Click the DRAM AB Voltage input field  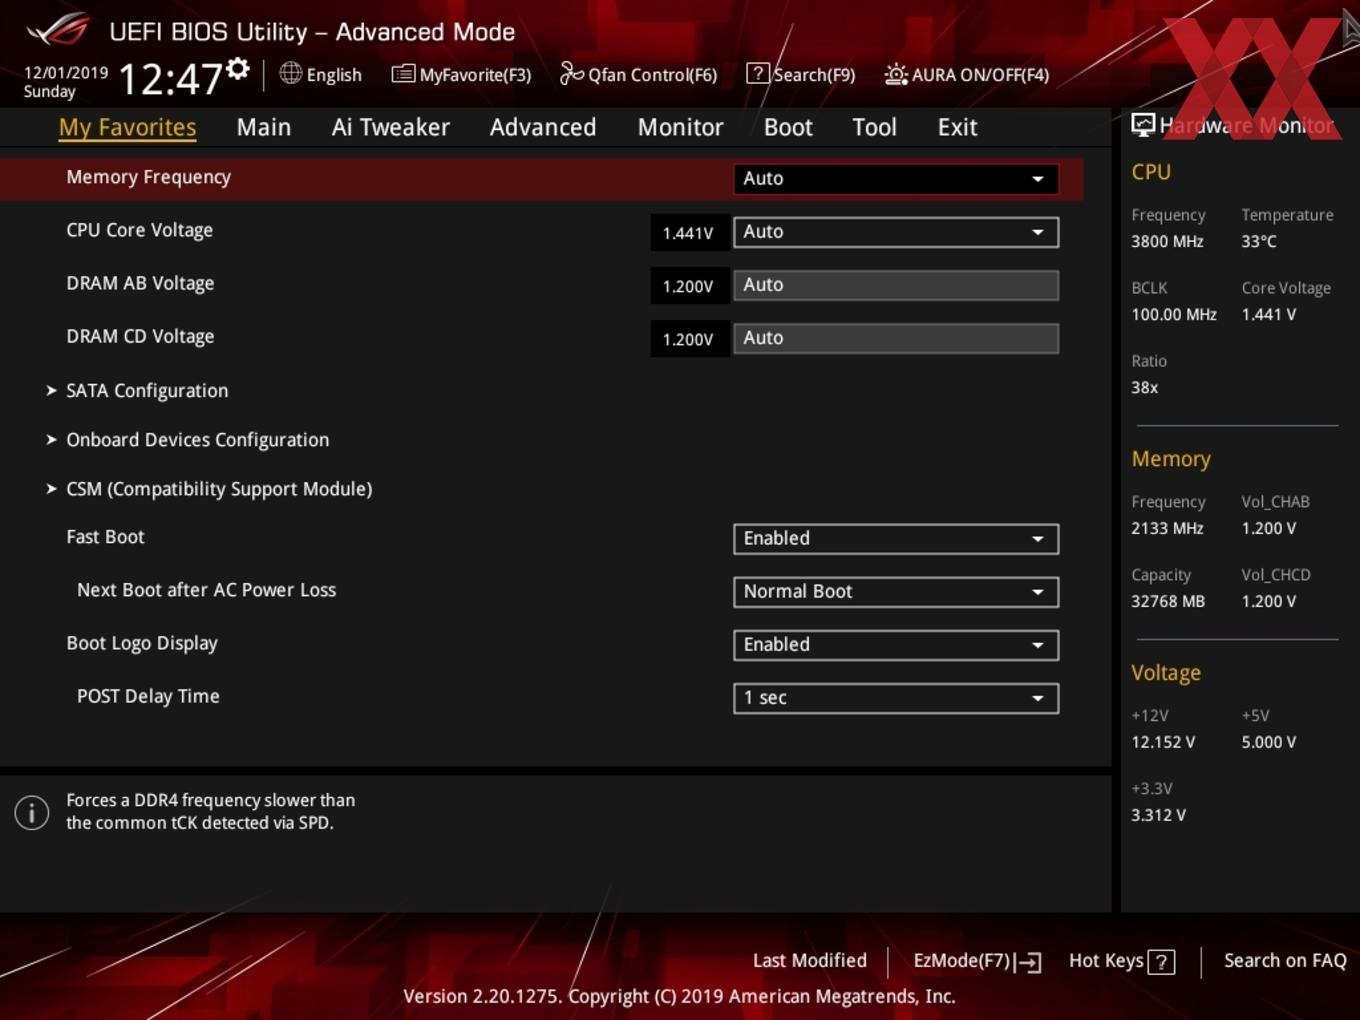coord(895,285)
